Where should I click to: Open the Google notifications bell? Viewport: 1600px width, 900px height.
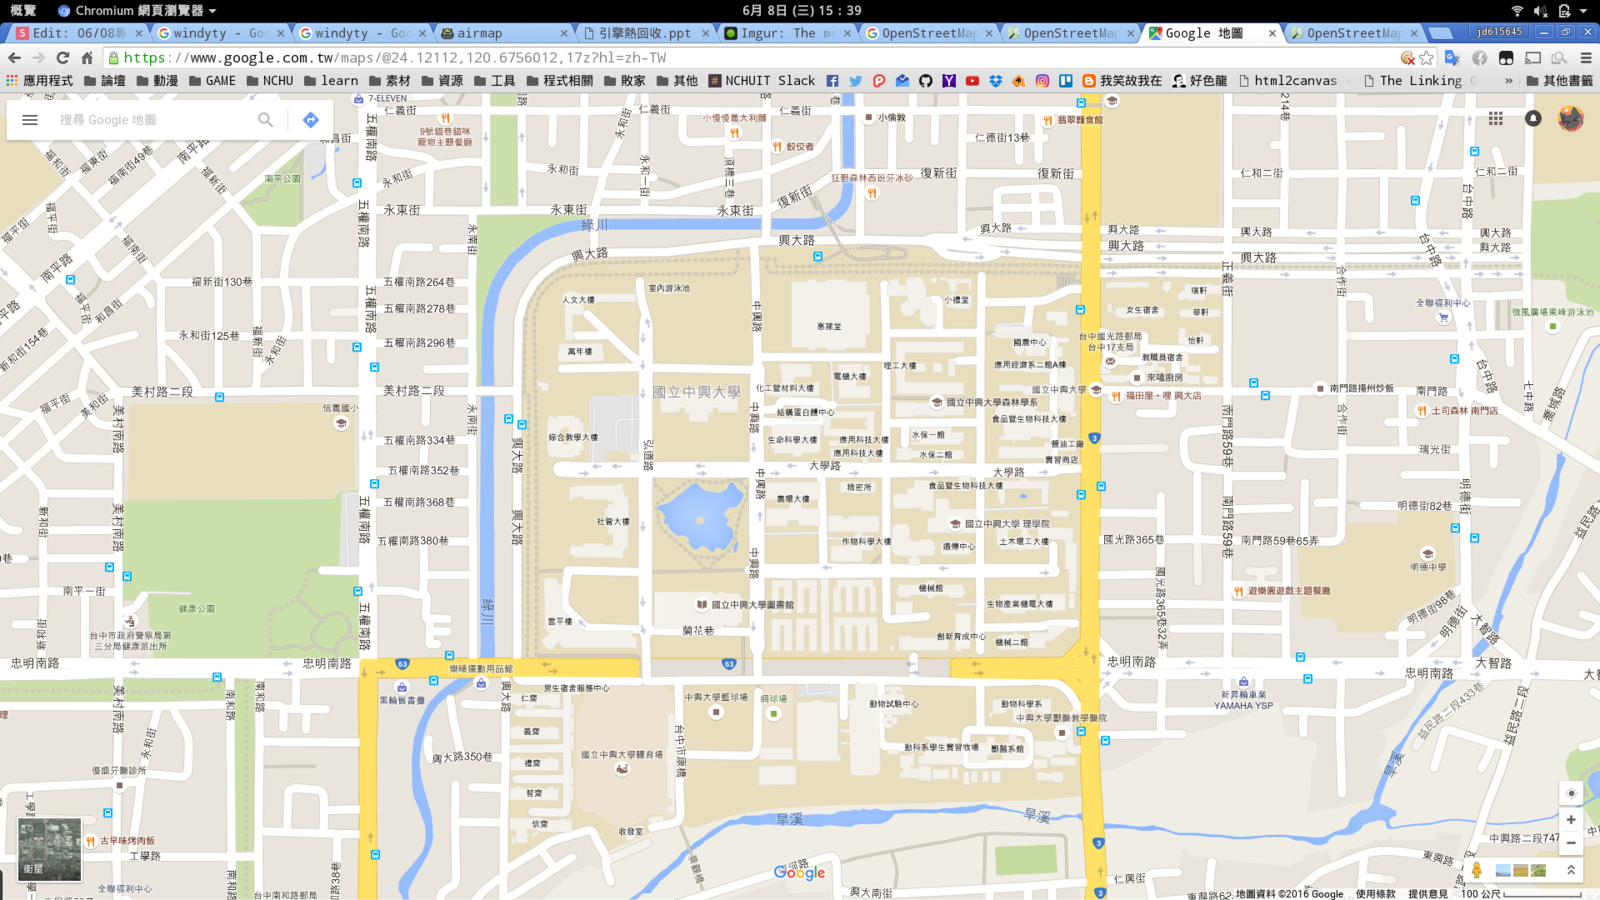[1533, 119]
